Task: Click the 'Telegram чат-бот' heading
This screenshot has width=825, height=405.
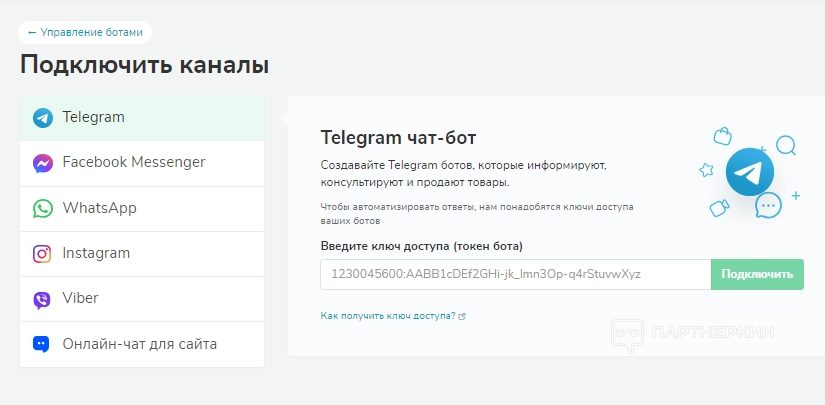Action: (398, 138)
